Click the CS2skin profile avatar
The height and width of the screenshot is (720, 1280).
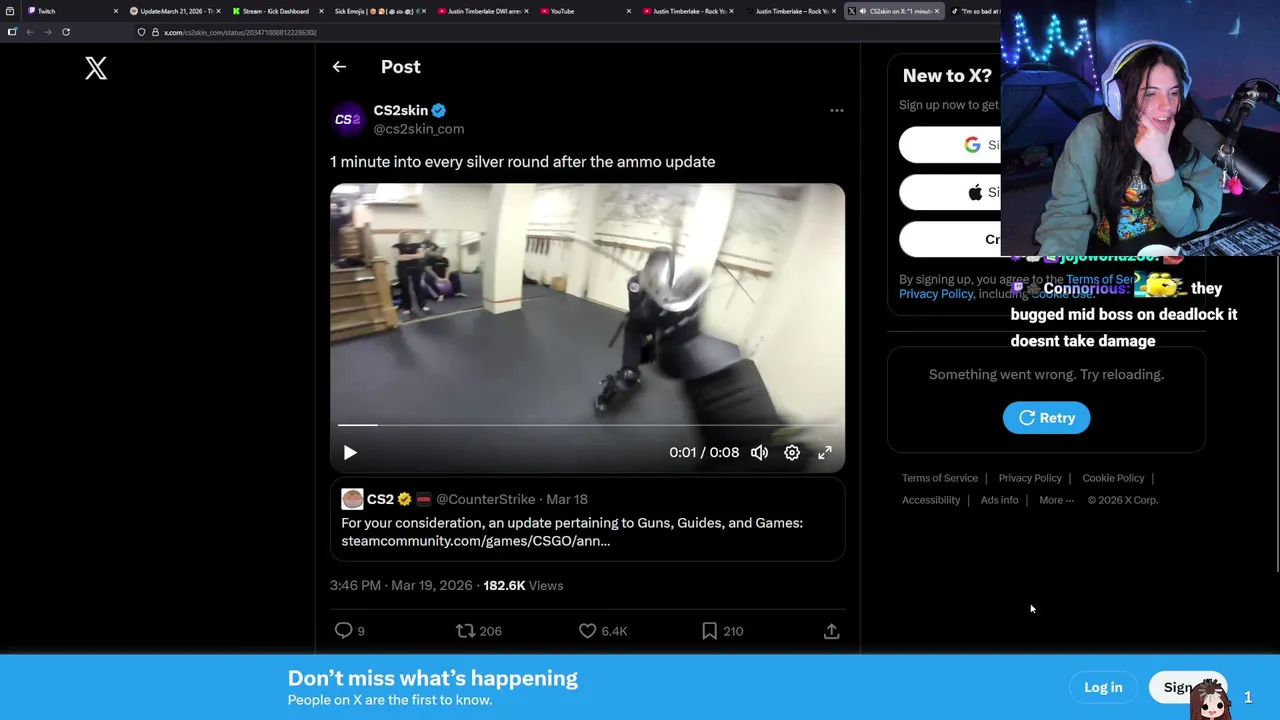(348, 119)
